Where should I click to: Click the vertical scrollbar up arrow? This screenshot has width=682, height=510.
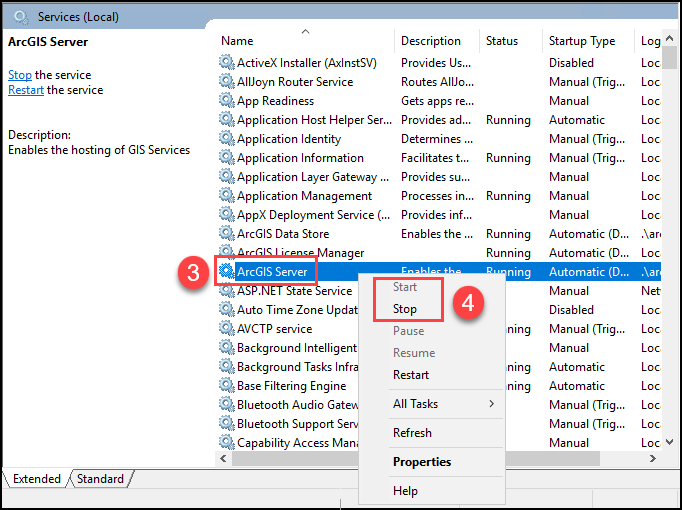[x=670, y=38]
